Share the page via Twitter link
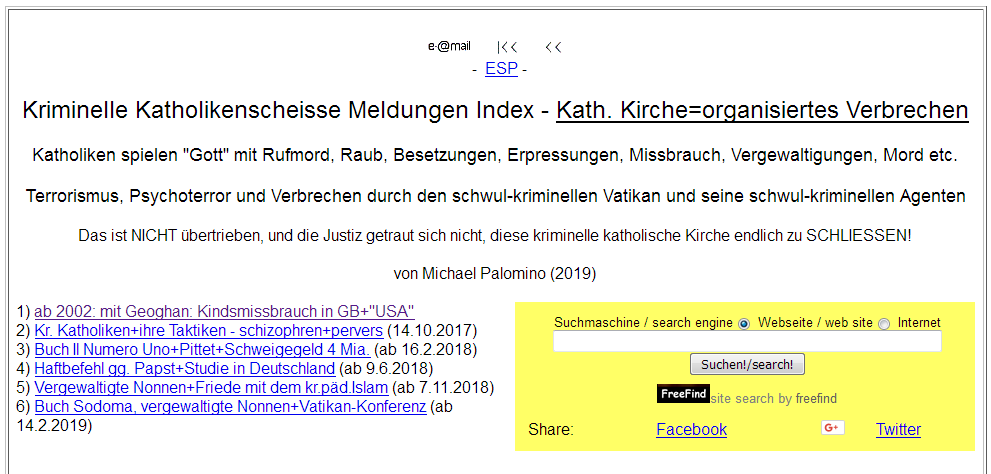This screenshot has height=474, width=991. (898, 429)
